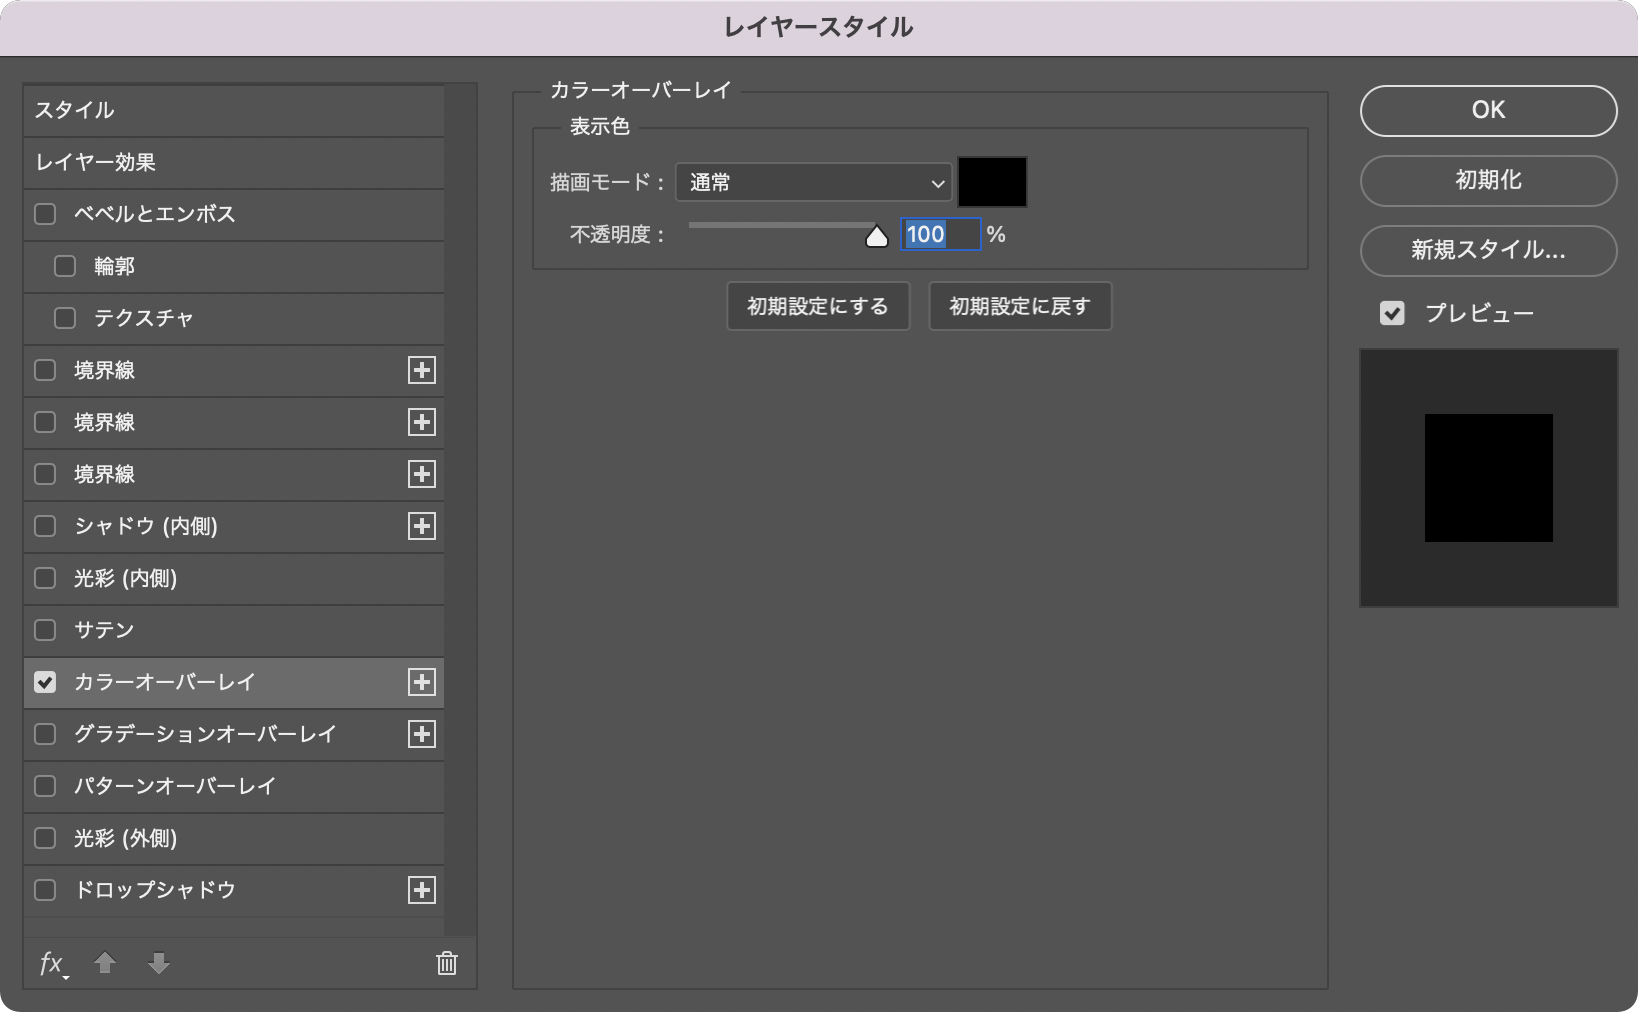Click the trash delete effect icon
1638x1012 pixels.
(x=447, y=963)
